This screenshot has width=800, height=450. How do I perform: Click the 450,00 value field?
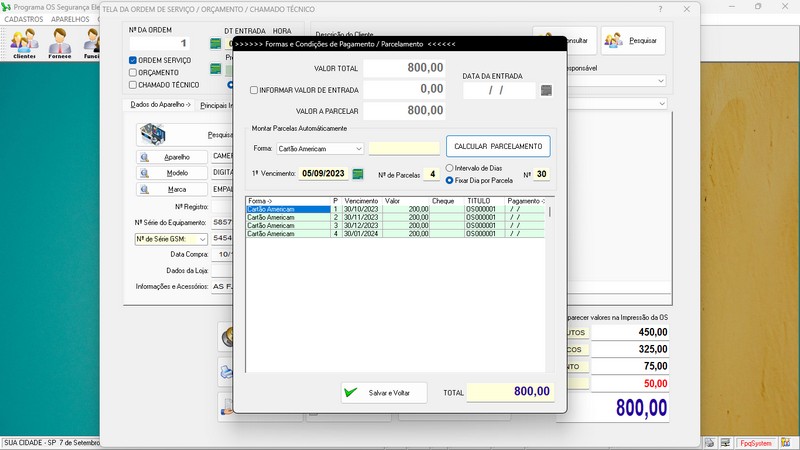(630, 332)
